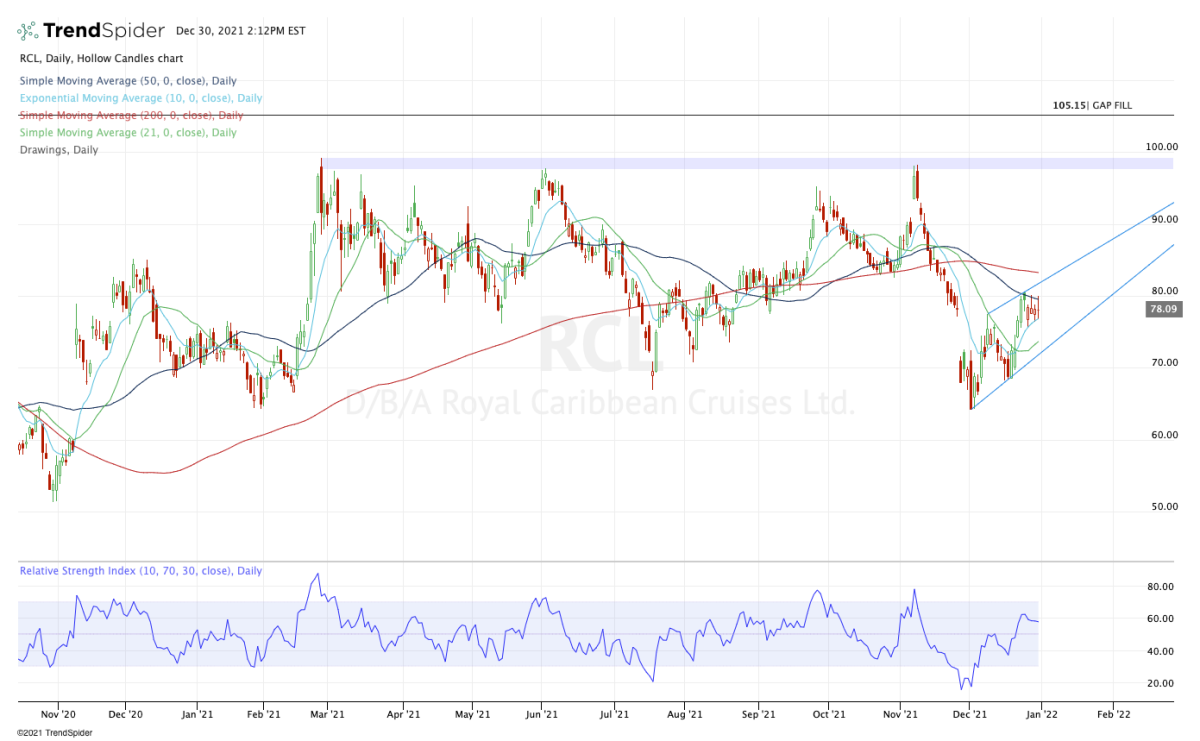The width and height of the screenshot is (1200, 741).
Task: Click the Relative Strength Index indicator label
Action: (141, 571)
